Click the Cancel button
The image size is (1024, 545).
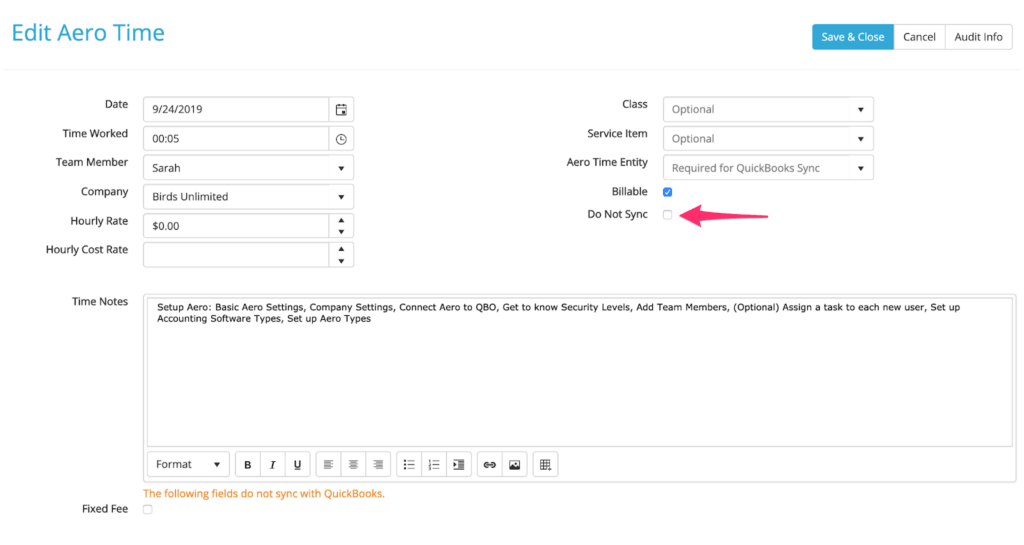point(919,37)
